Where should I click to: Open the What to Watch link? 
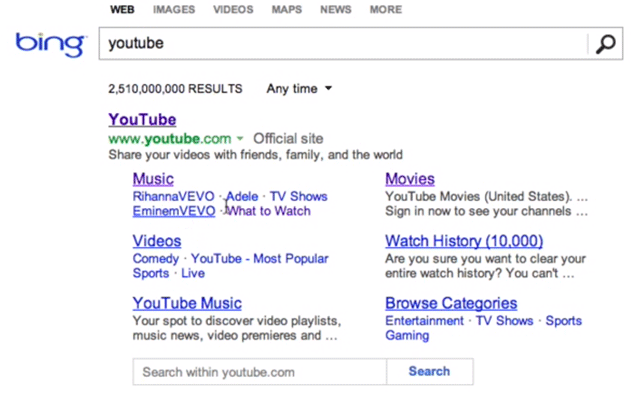[268, 211]
